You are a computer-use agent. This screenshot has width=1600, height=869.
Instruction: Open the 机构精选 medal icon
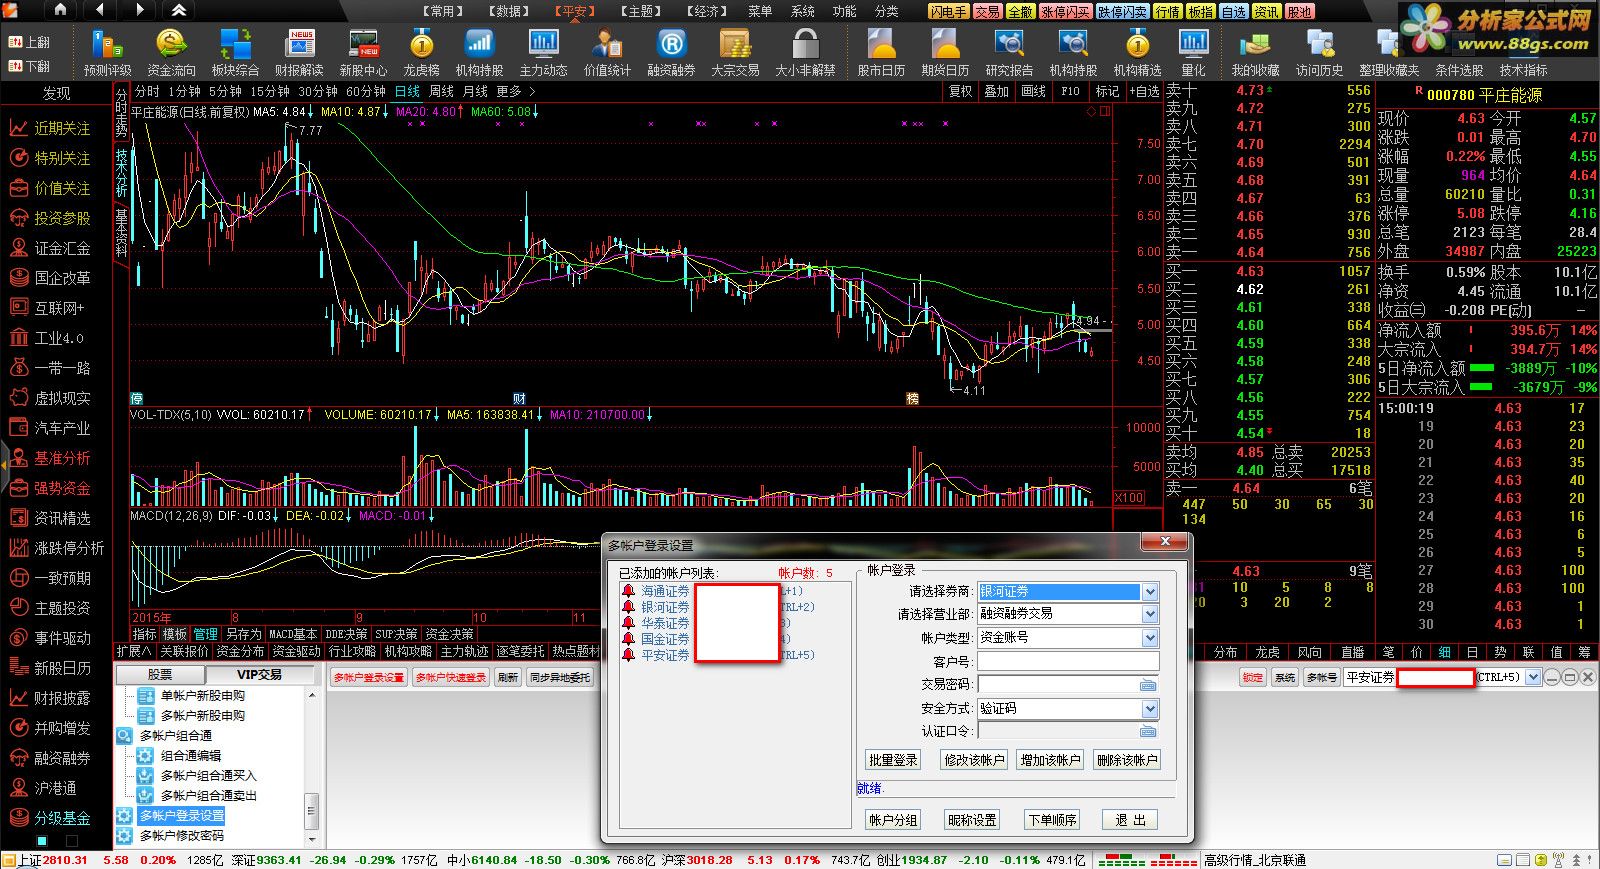pos(1137,52)
